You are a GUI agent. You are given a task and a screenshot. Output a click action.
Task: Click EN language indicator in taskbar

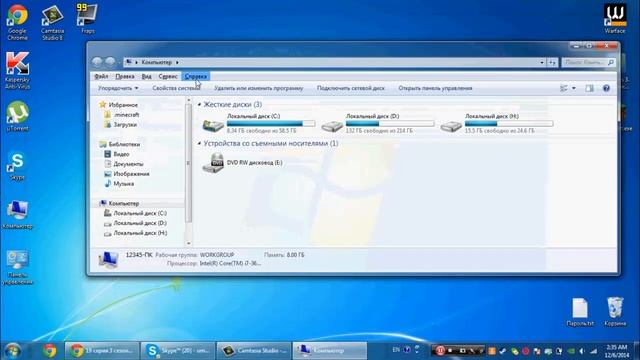click(x=396, y=350)
